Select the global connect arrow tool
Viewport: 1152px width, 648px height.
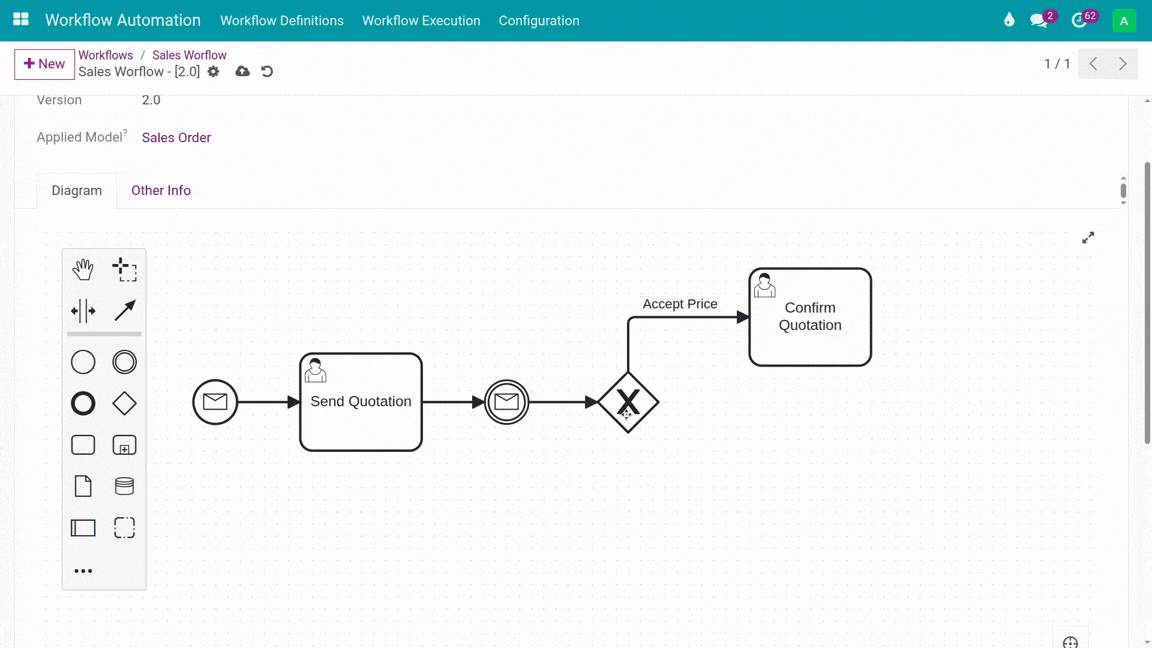click(124, 311)
